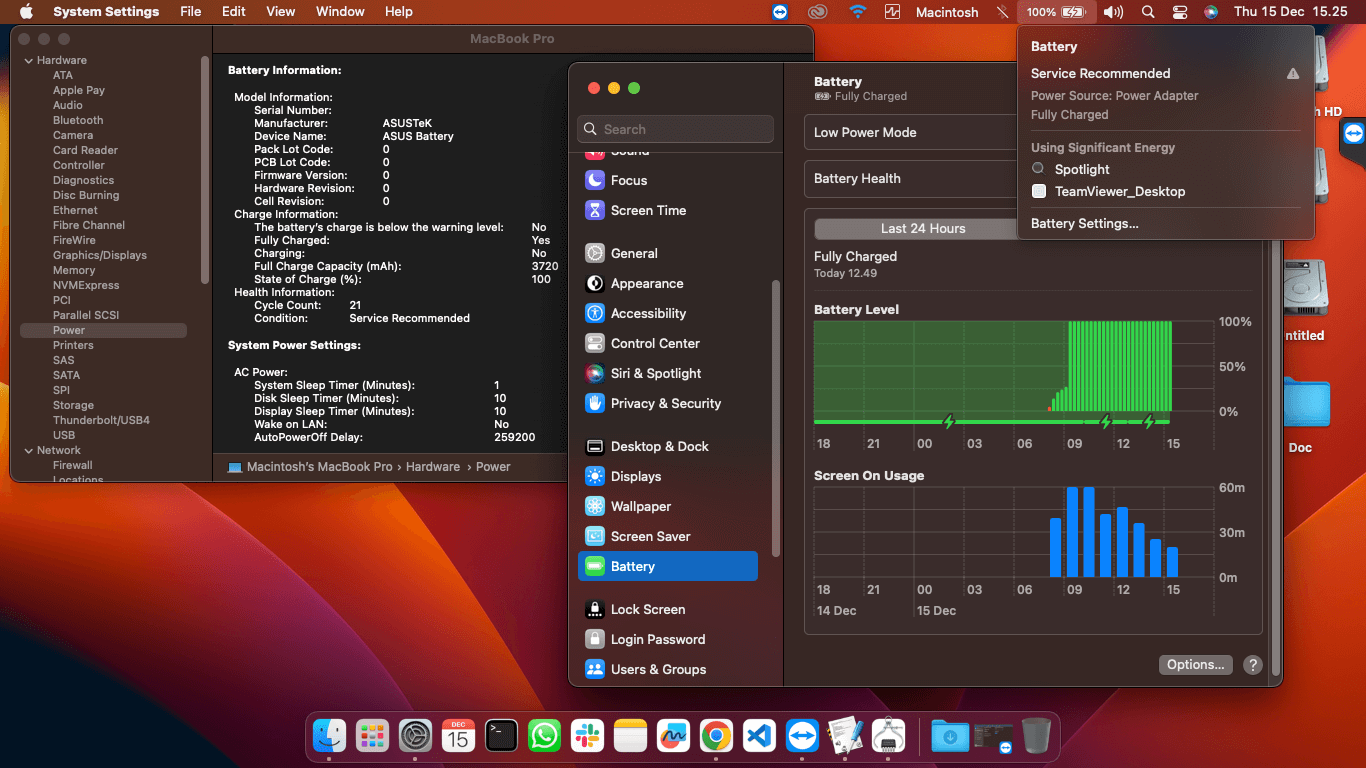Select Firewall under Network
Screen dimensions: 1366x768
pos(73,465)
